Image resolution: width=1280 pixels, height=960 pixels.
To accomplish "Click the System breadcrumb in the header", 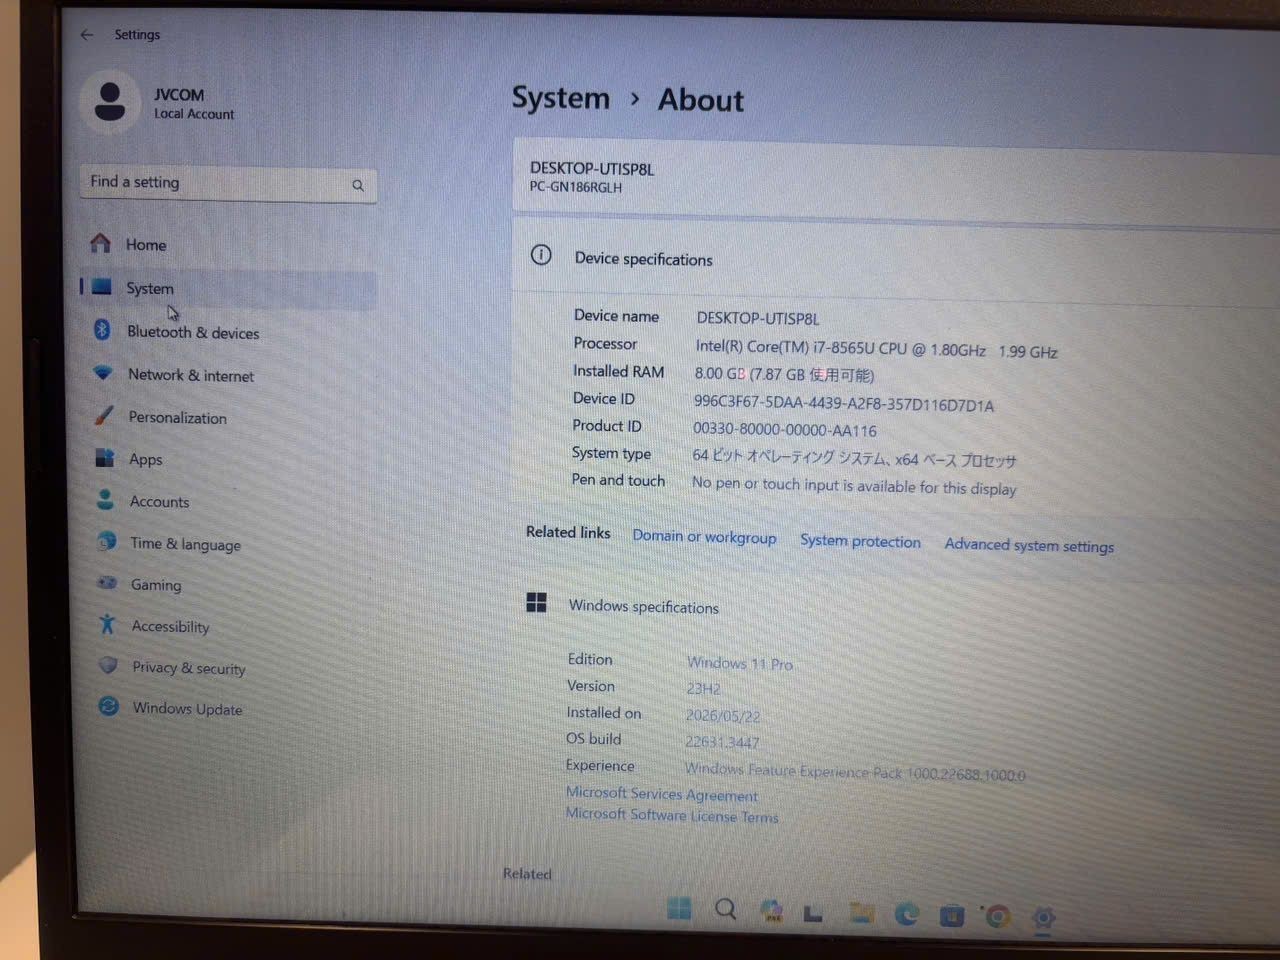I will [x=560, y=98].
